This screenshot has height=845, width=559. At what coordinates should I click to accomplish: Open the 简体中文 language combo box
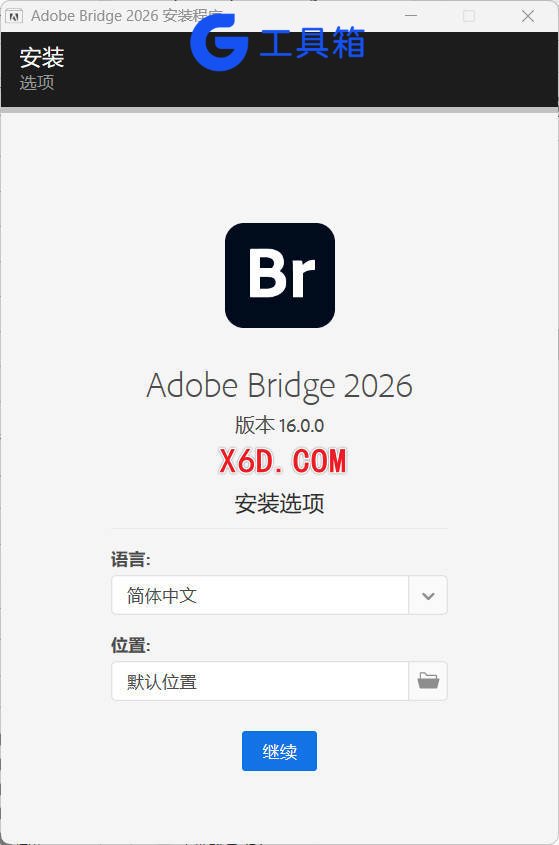[279, 595]
